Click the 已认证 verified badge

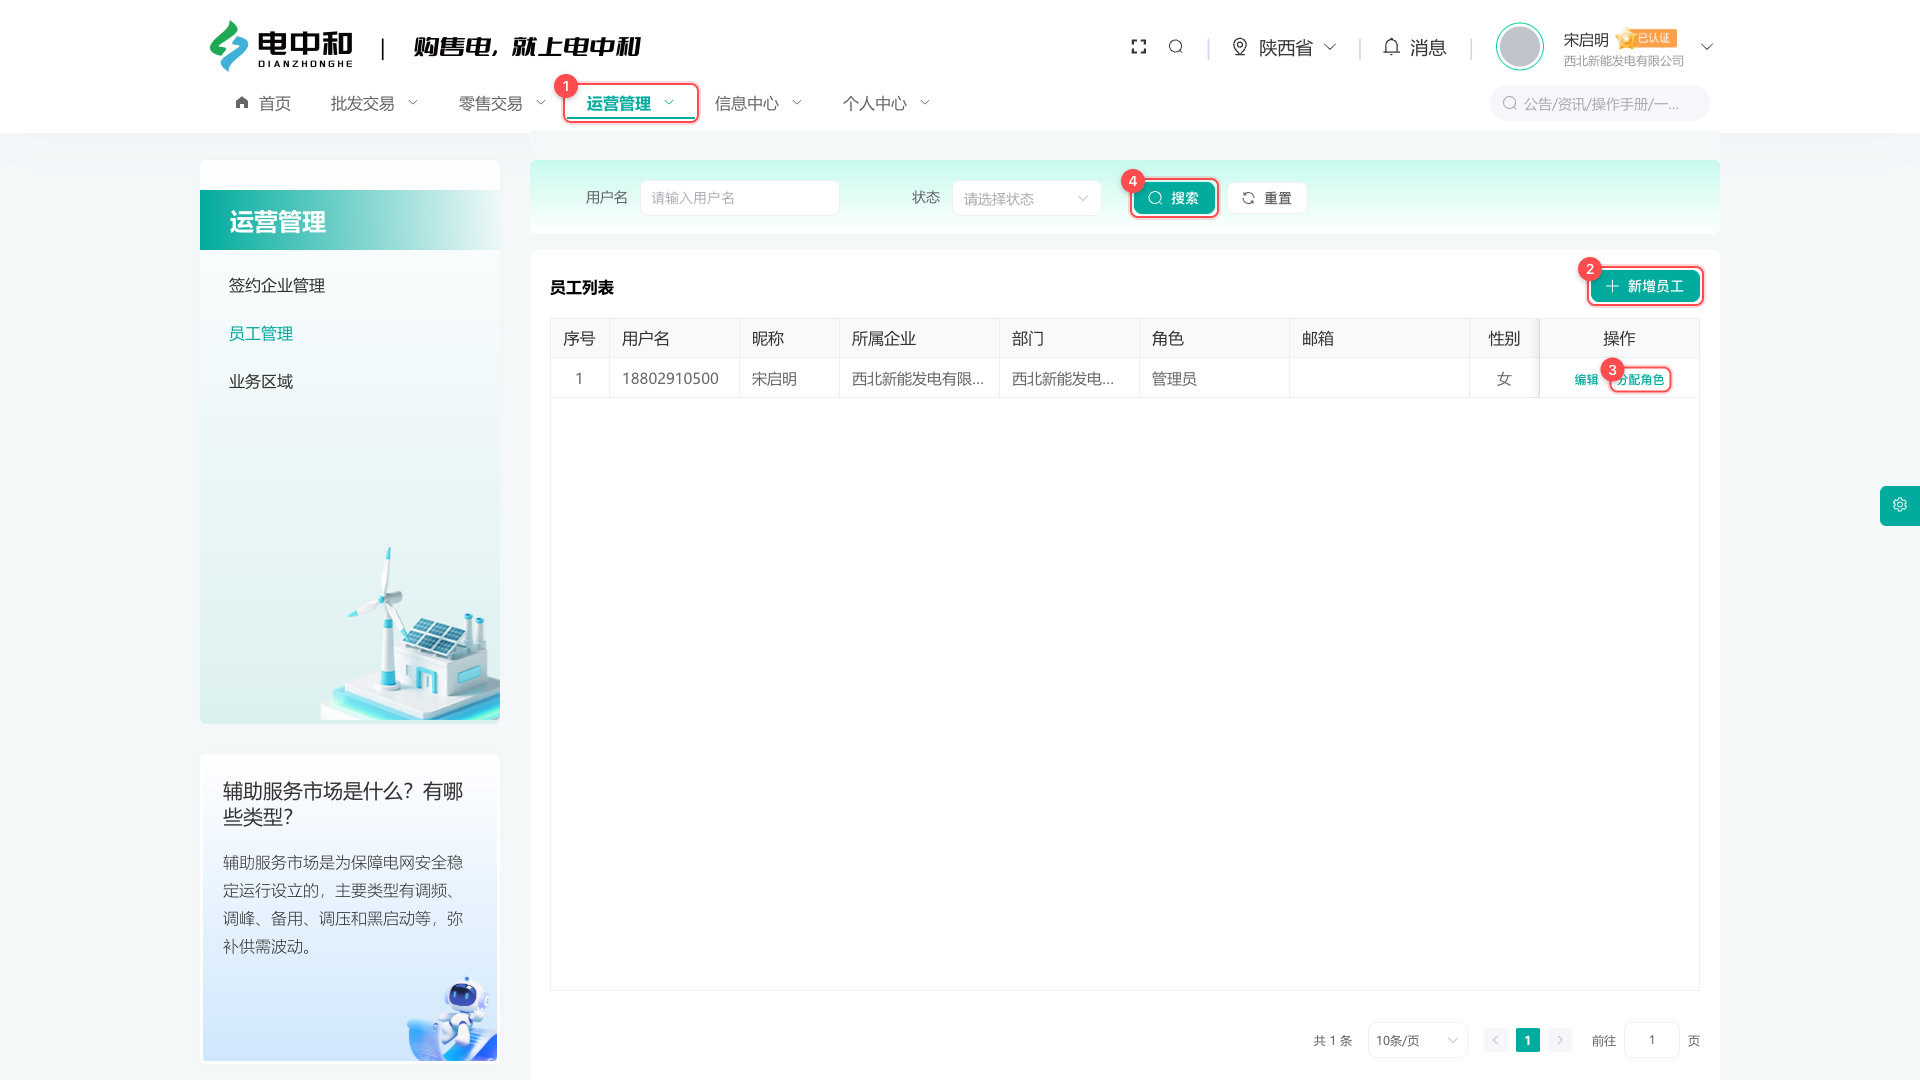1647,39
